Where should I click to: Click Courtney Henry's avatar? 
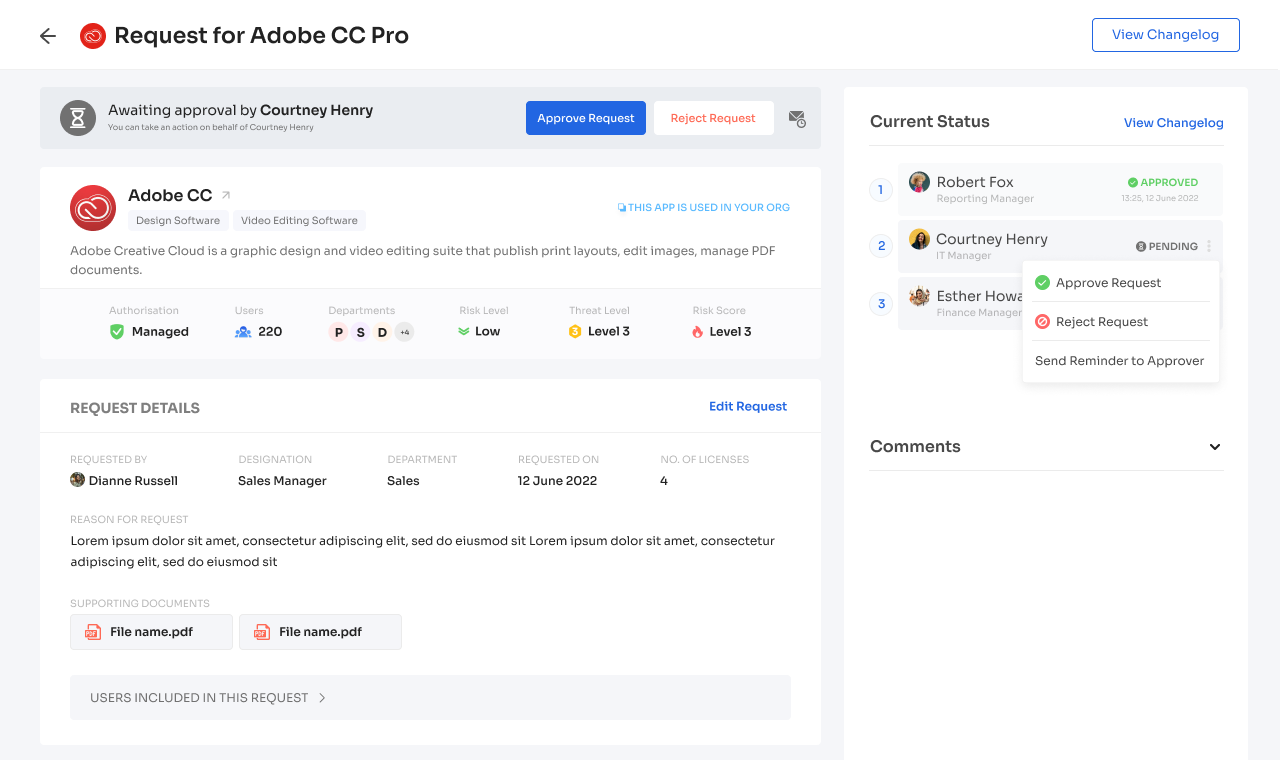coord(919,239)
